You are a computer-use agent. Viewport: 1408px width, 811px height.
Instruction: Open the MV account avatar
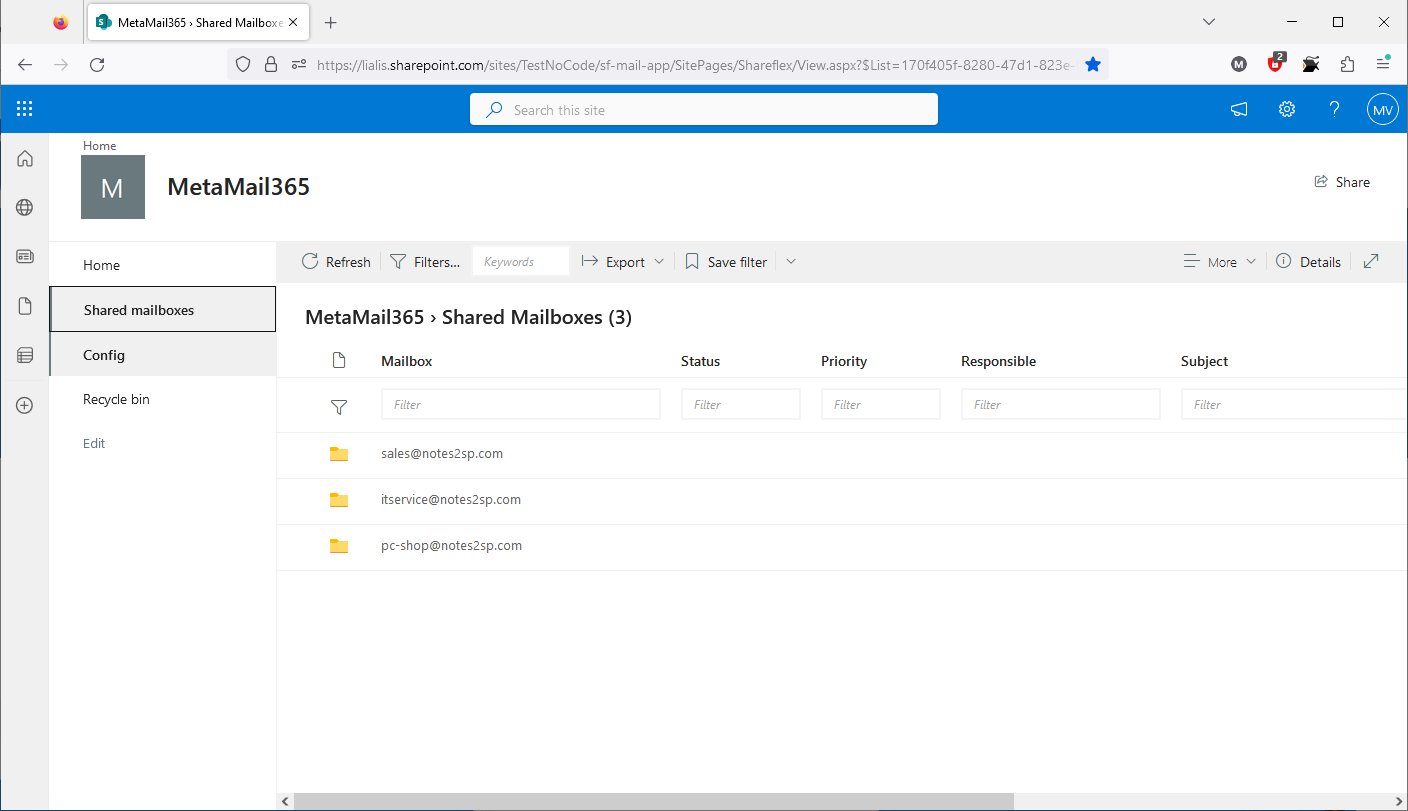click(1382, 110)
